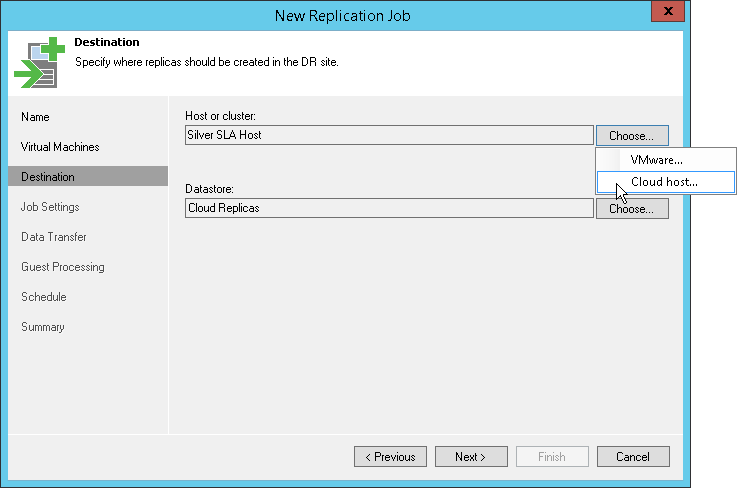Click the Host or cluster text field
737x488 pixels.
pos(389,135)
